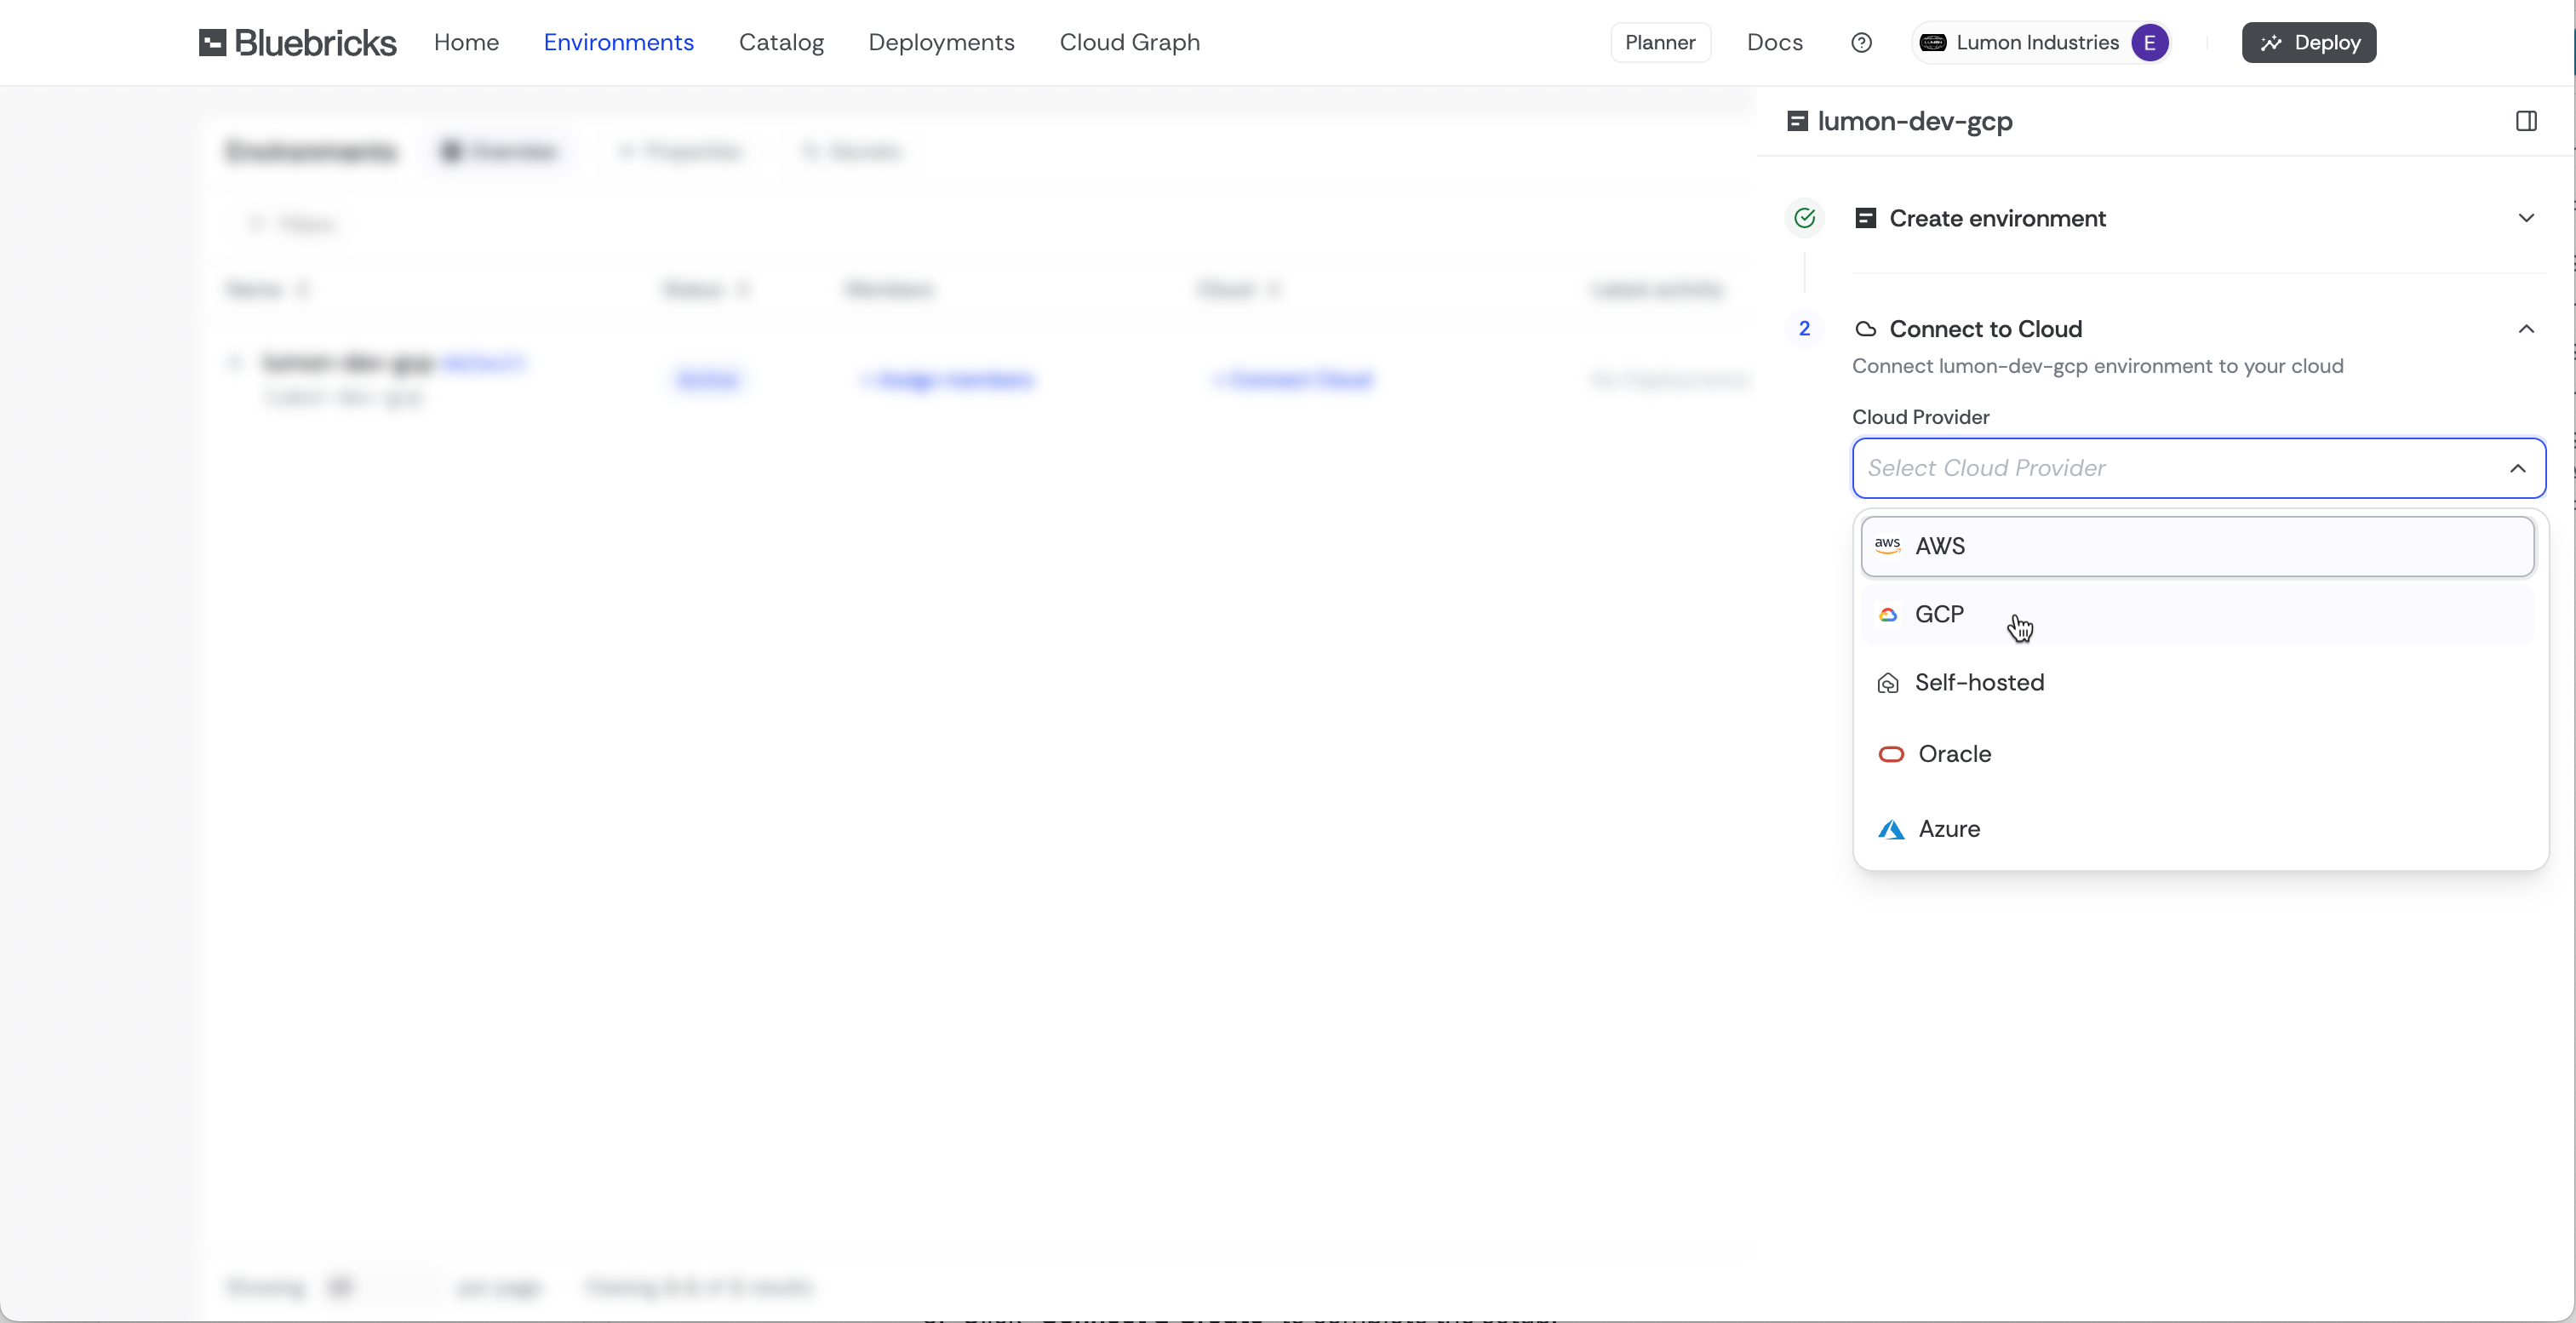Open the Lumon Industries organization switcher
Image resolution: width=2576 pixels, height=1323 pixels.
point(2036,42)
